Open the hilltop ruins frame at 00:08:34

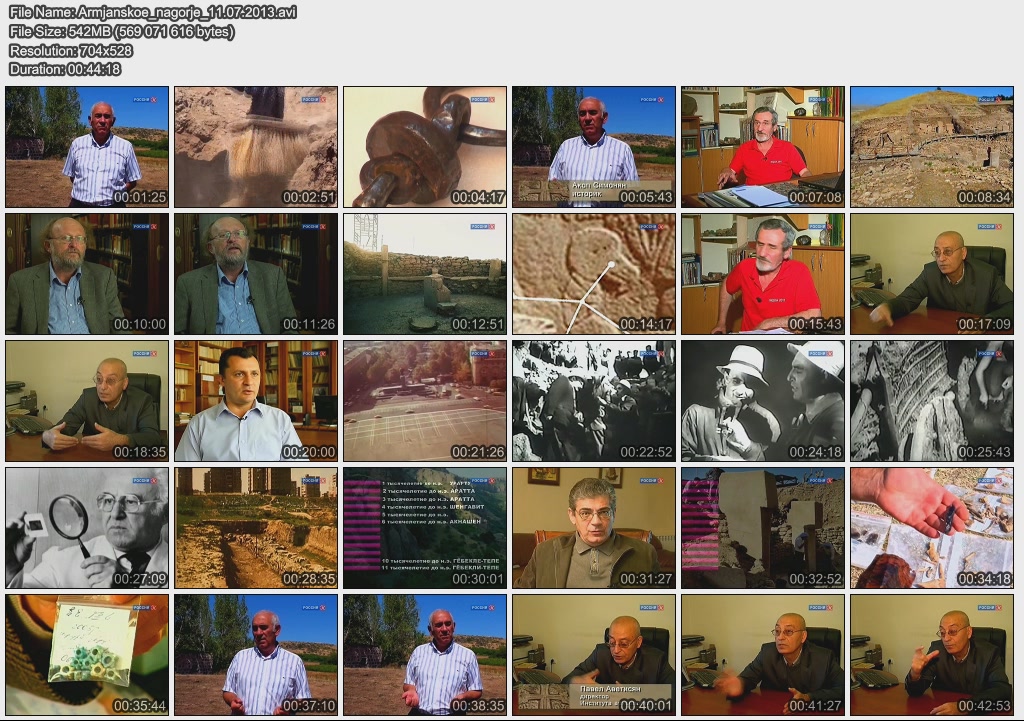932,146
